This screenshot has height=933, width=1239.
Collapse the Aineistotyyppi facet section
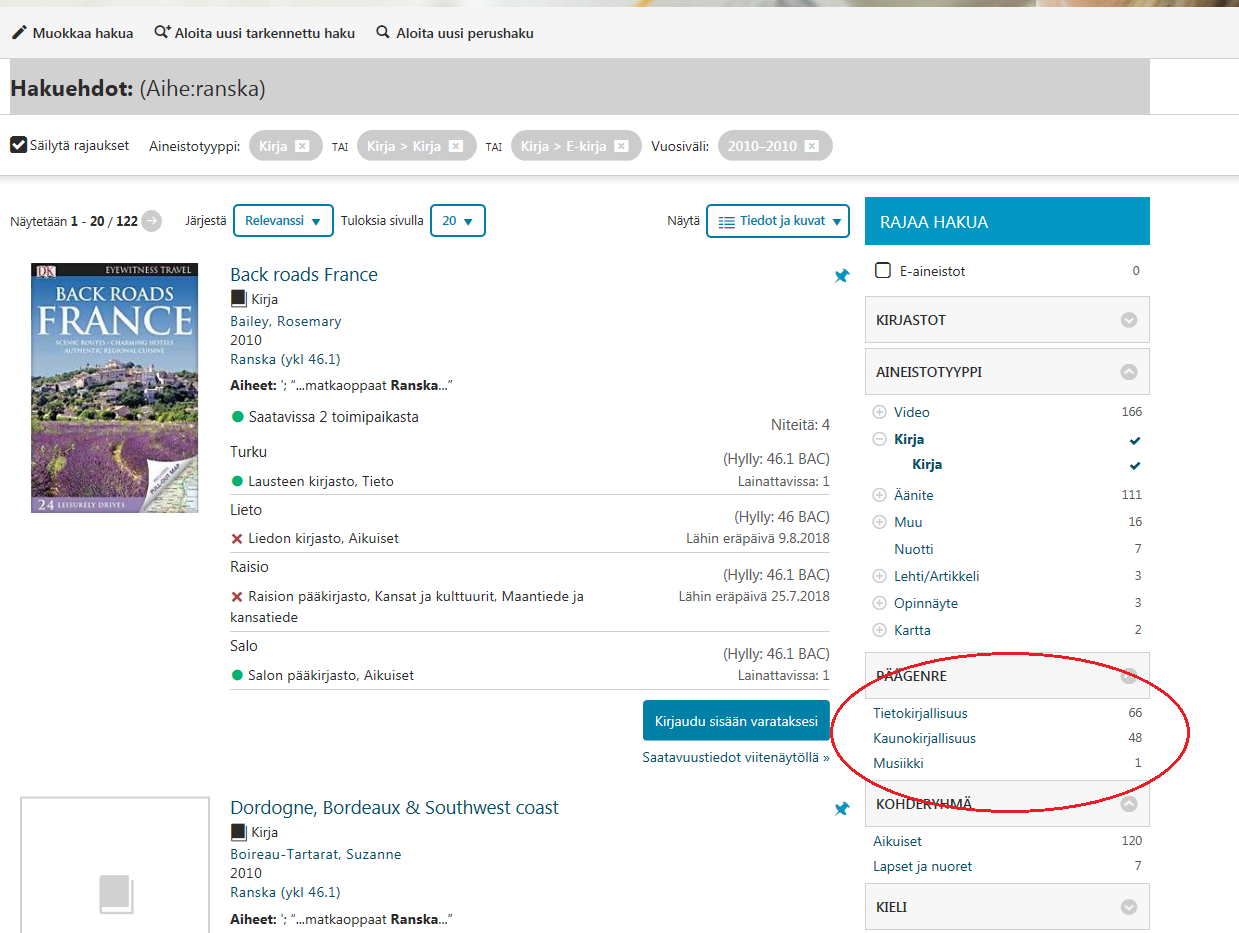[1129, 372]
